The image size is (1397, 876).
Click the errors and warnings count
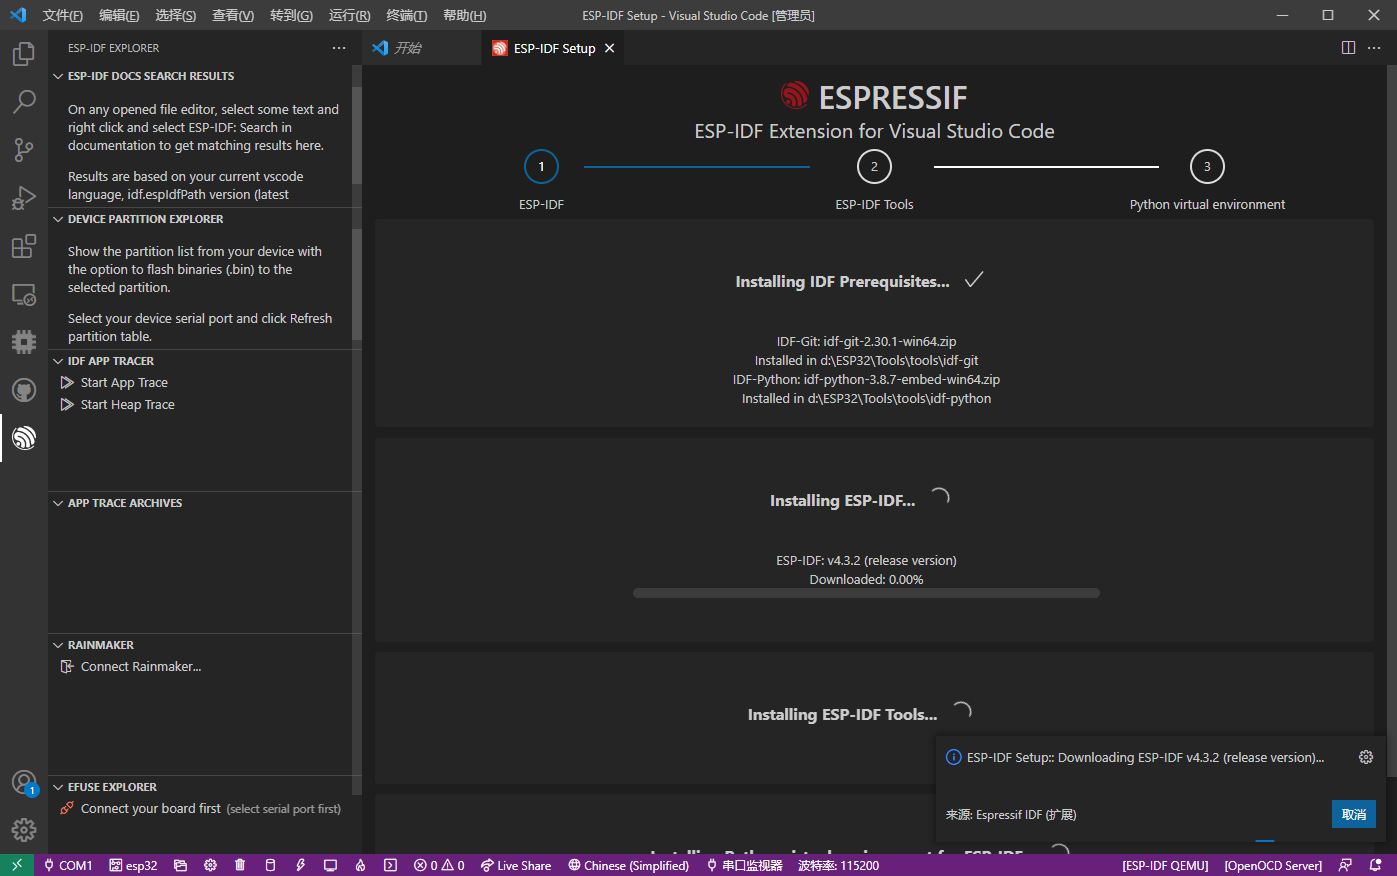coord(439,865)
